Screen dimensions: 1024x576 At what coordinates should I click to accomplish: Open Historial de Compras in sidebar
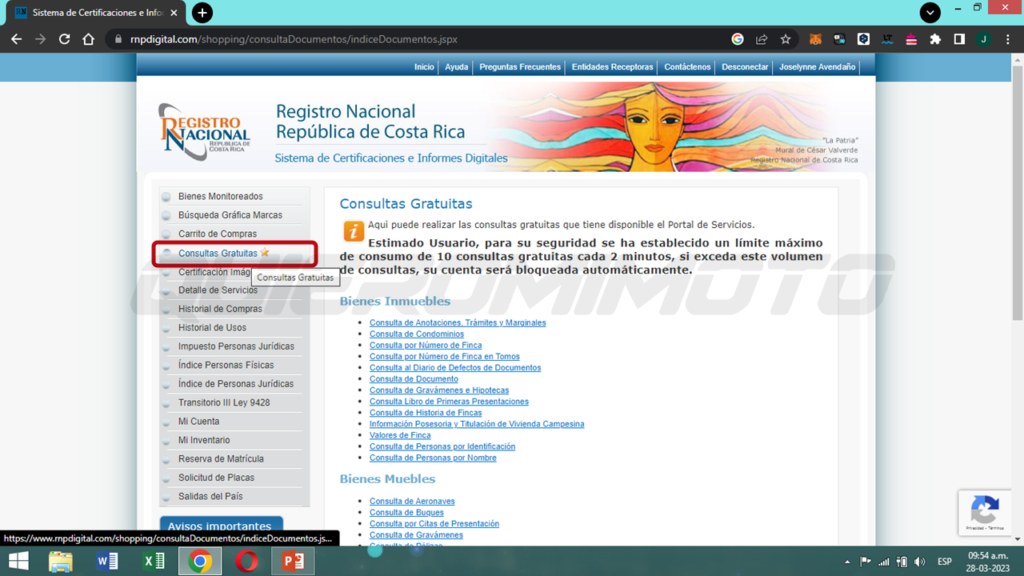[220, 309]
